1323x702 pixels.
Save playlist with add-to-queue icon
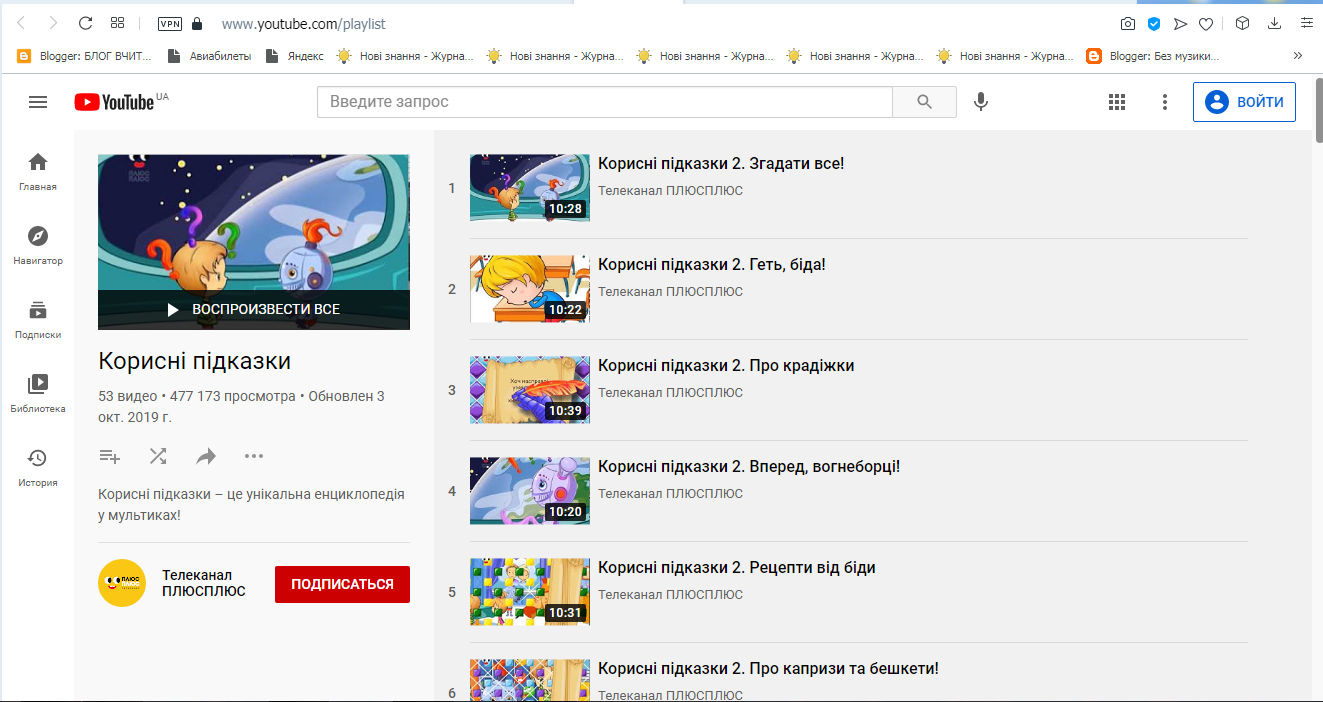(x=110, y=456)
